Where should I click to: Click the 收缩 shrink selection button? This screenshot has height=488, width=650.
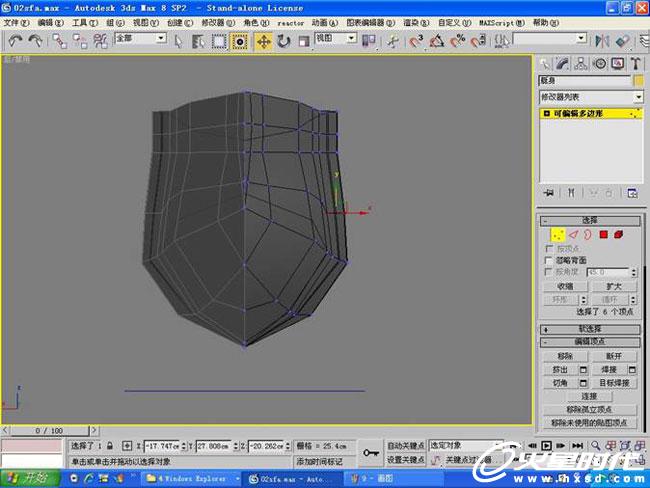(x=565, y=286)
